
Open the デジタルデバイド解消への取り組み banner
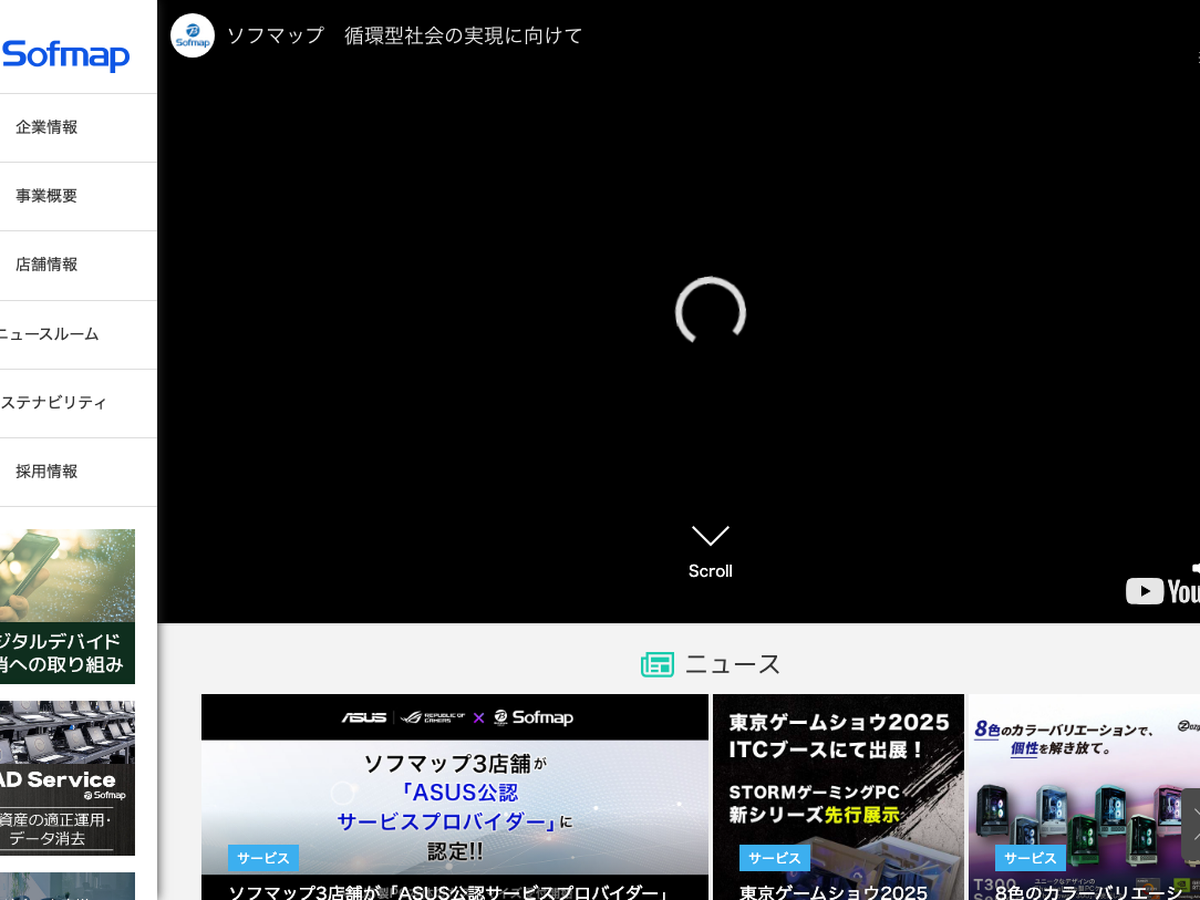[x=67, y=606]
